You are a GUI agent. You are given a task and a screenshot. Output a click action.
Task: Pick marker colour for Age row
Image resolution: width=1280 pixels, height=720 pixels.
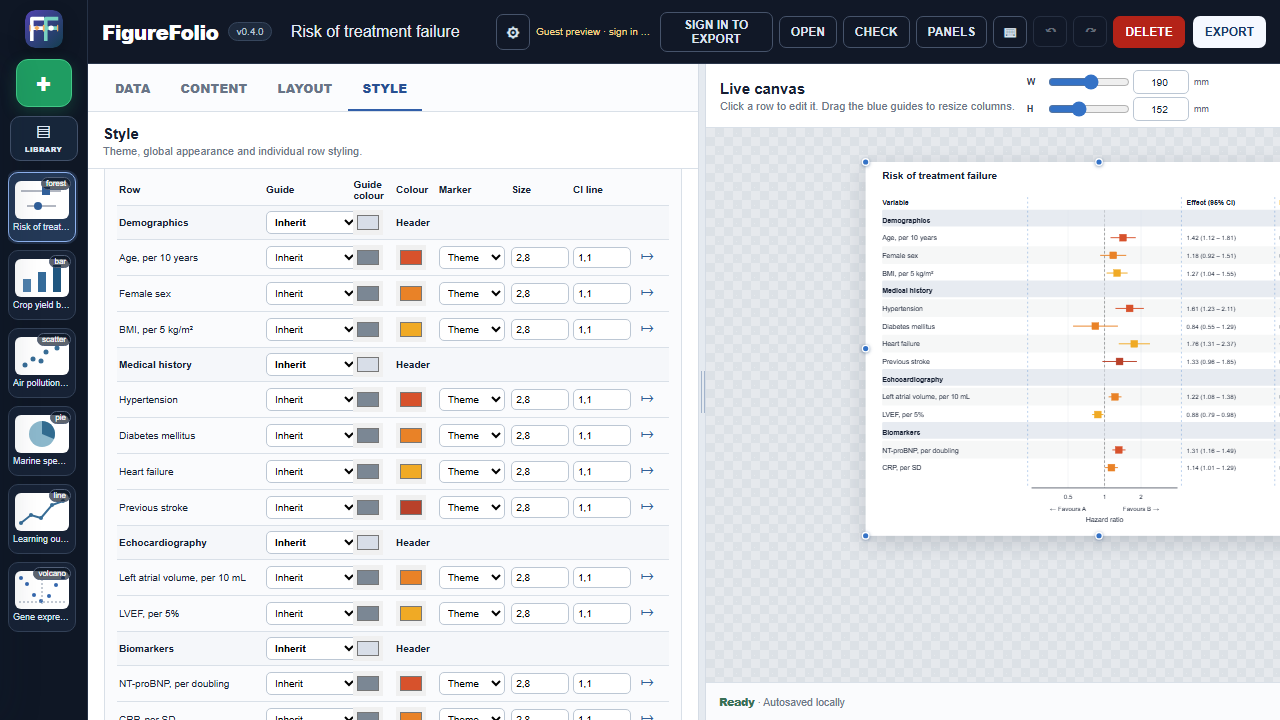411,258
